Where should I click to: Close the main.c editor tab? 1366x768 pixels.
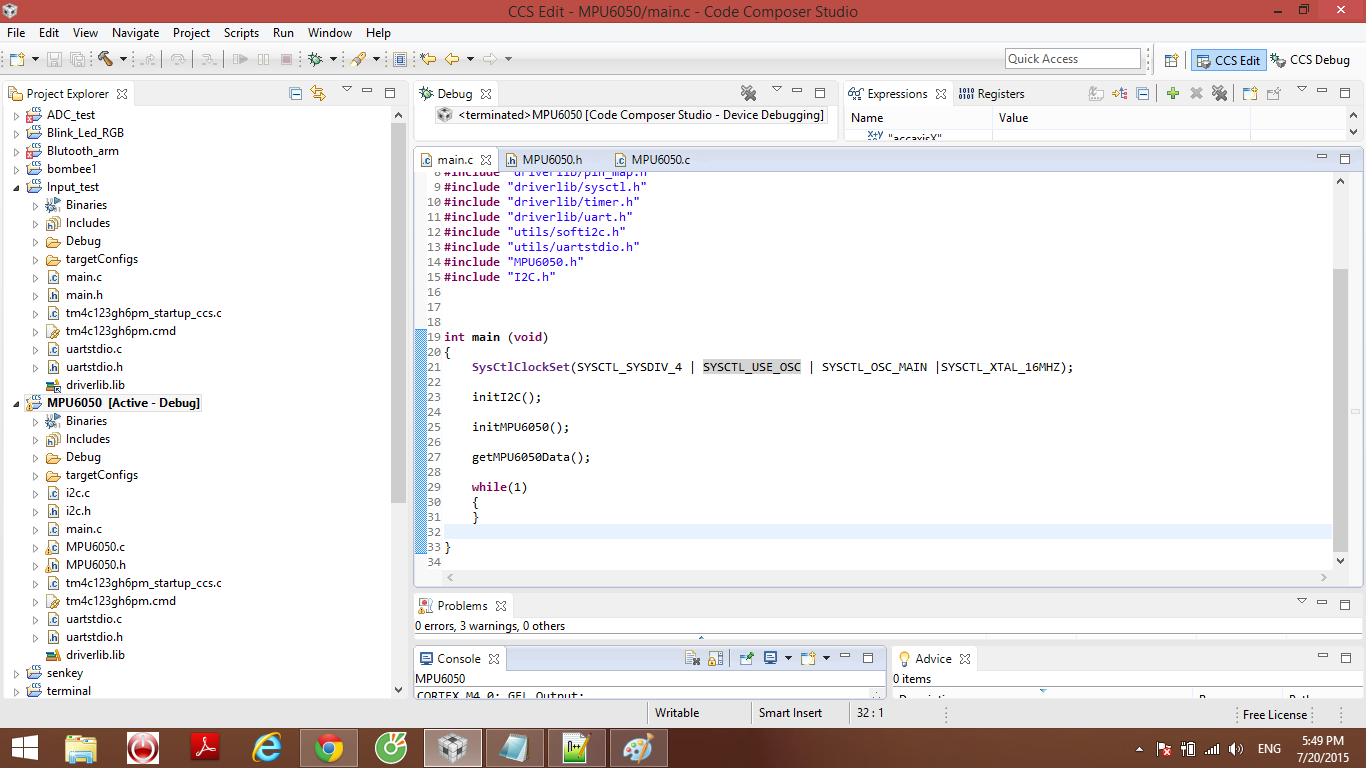pos(486,159)
